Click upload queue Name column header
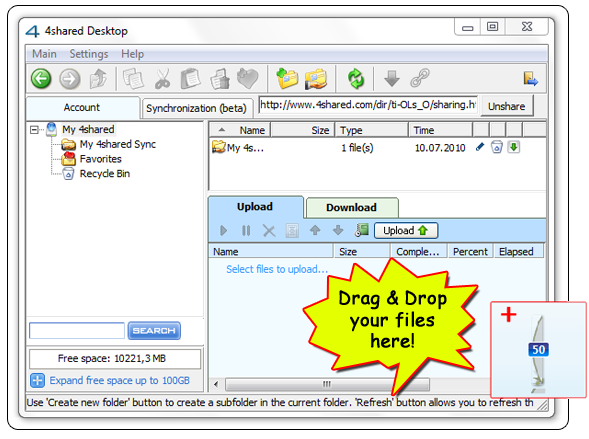This screenshot has height=439, width=589. click(x=271, y=252)
